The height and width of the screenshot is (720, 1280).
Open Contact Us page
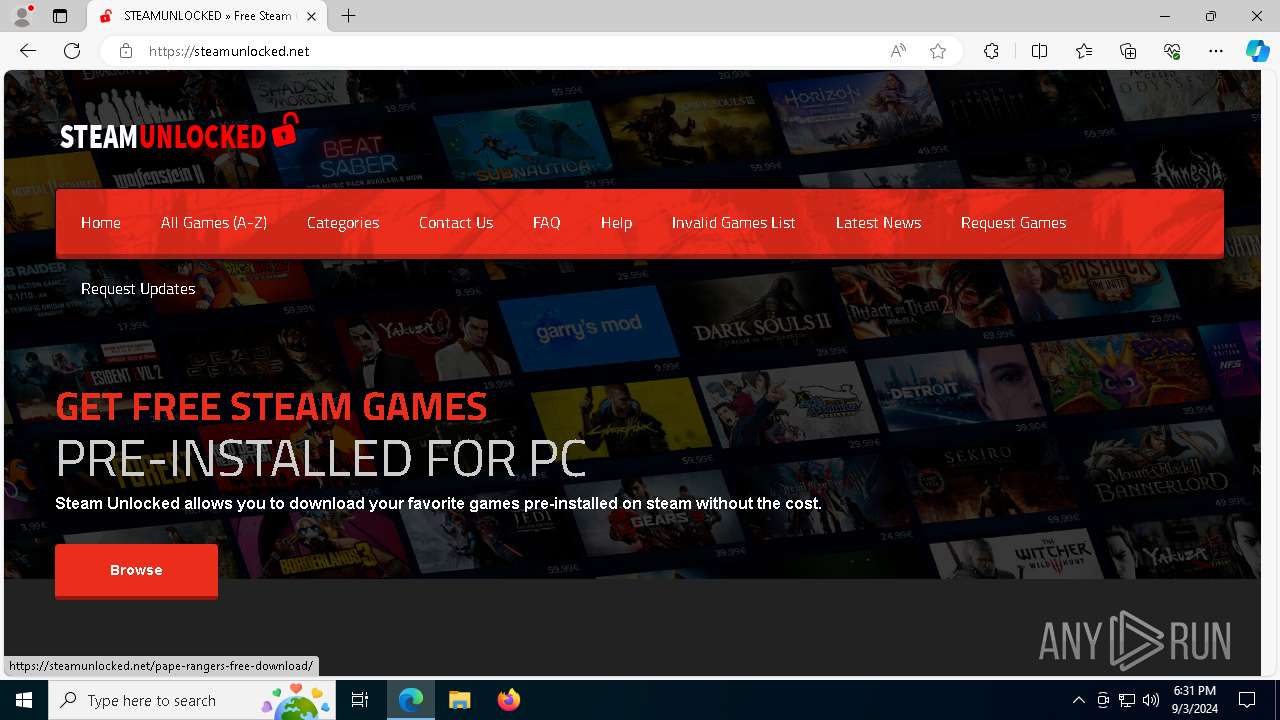click(x=456, y=223)
